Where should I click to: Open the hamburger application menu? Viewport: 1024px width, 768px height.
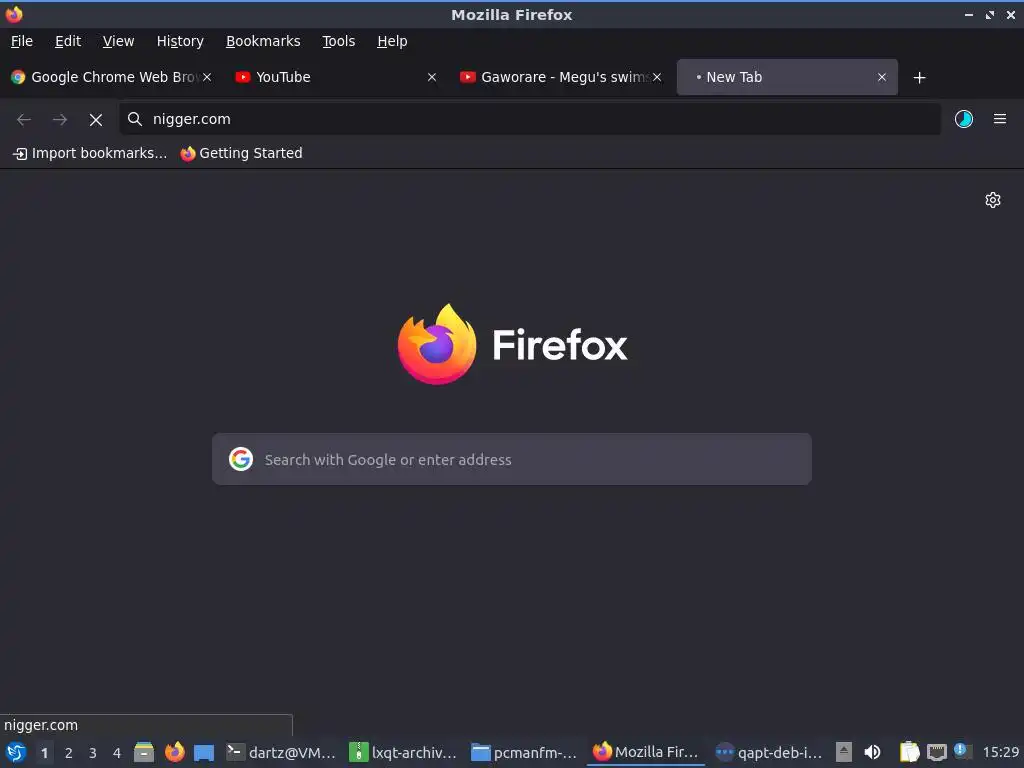(x=1000, y=119)
